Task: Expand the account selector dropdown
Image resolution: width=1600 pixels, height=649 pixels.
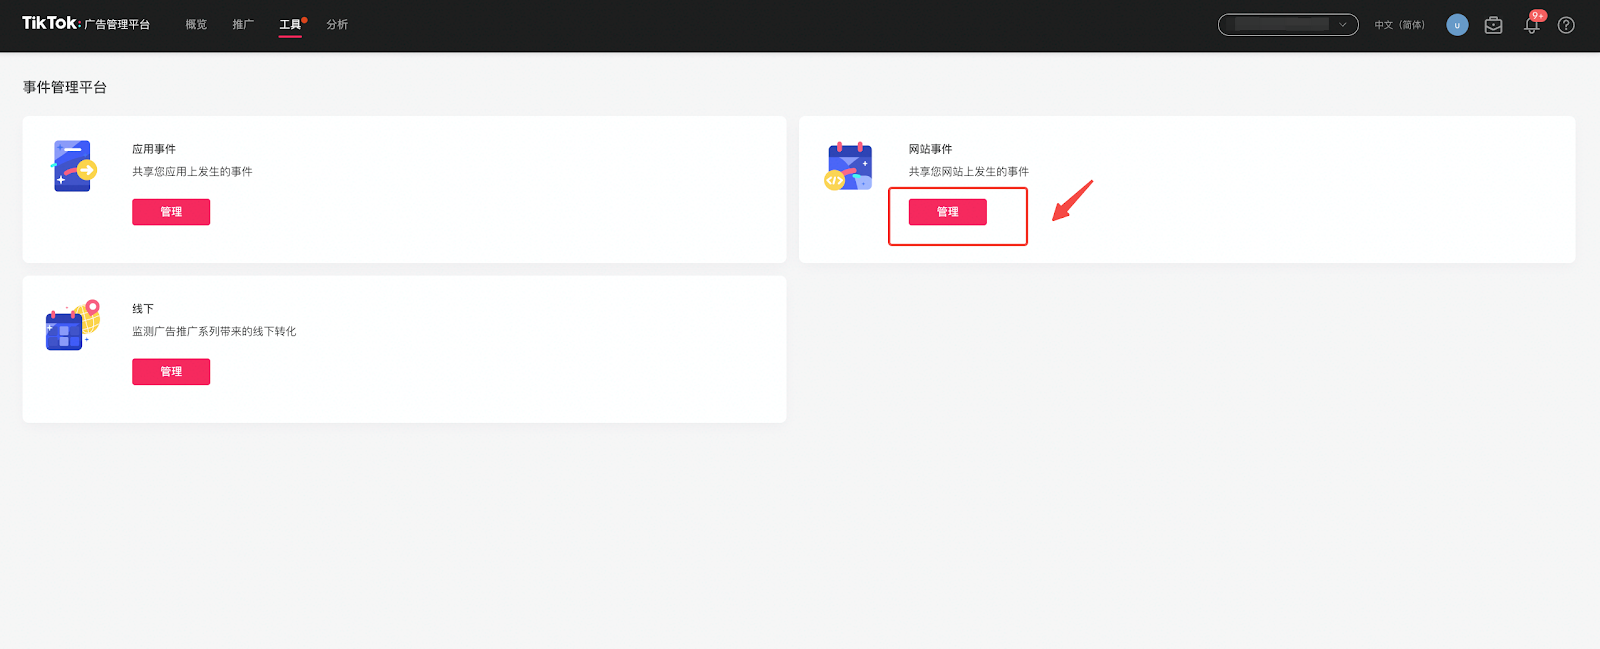Action: [1288, 25]
